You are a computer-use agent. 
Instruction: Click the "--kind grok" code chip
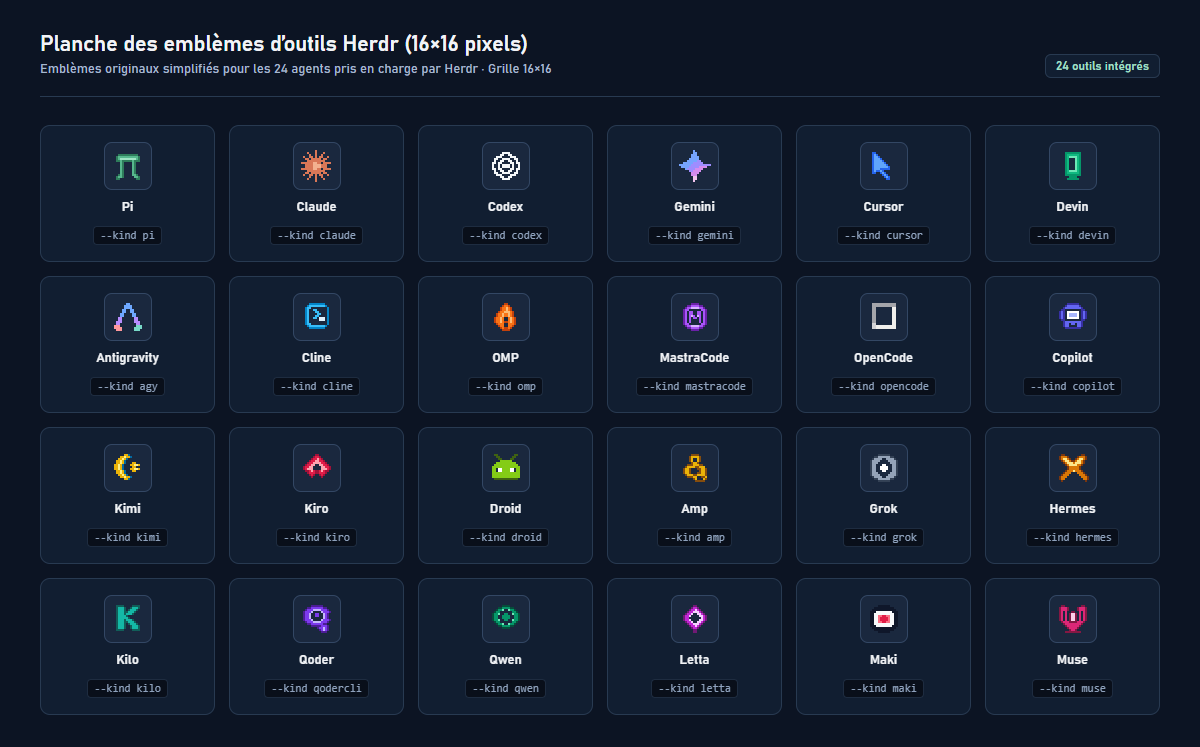tap(883, 538)
